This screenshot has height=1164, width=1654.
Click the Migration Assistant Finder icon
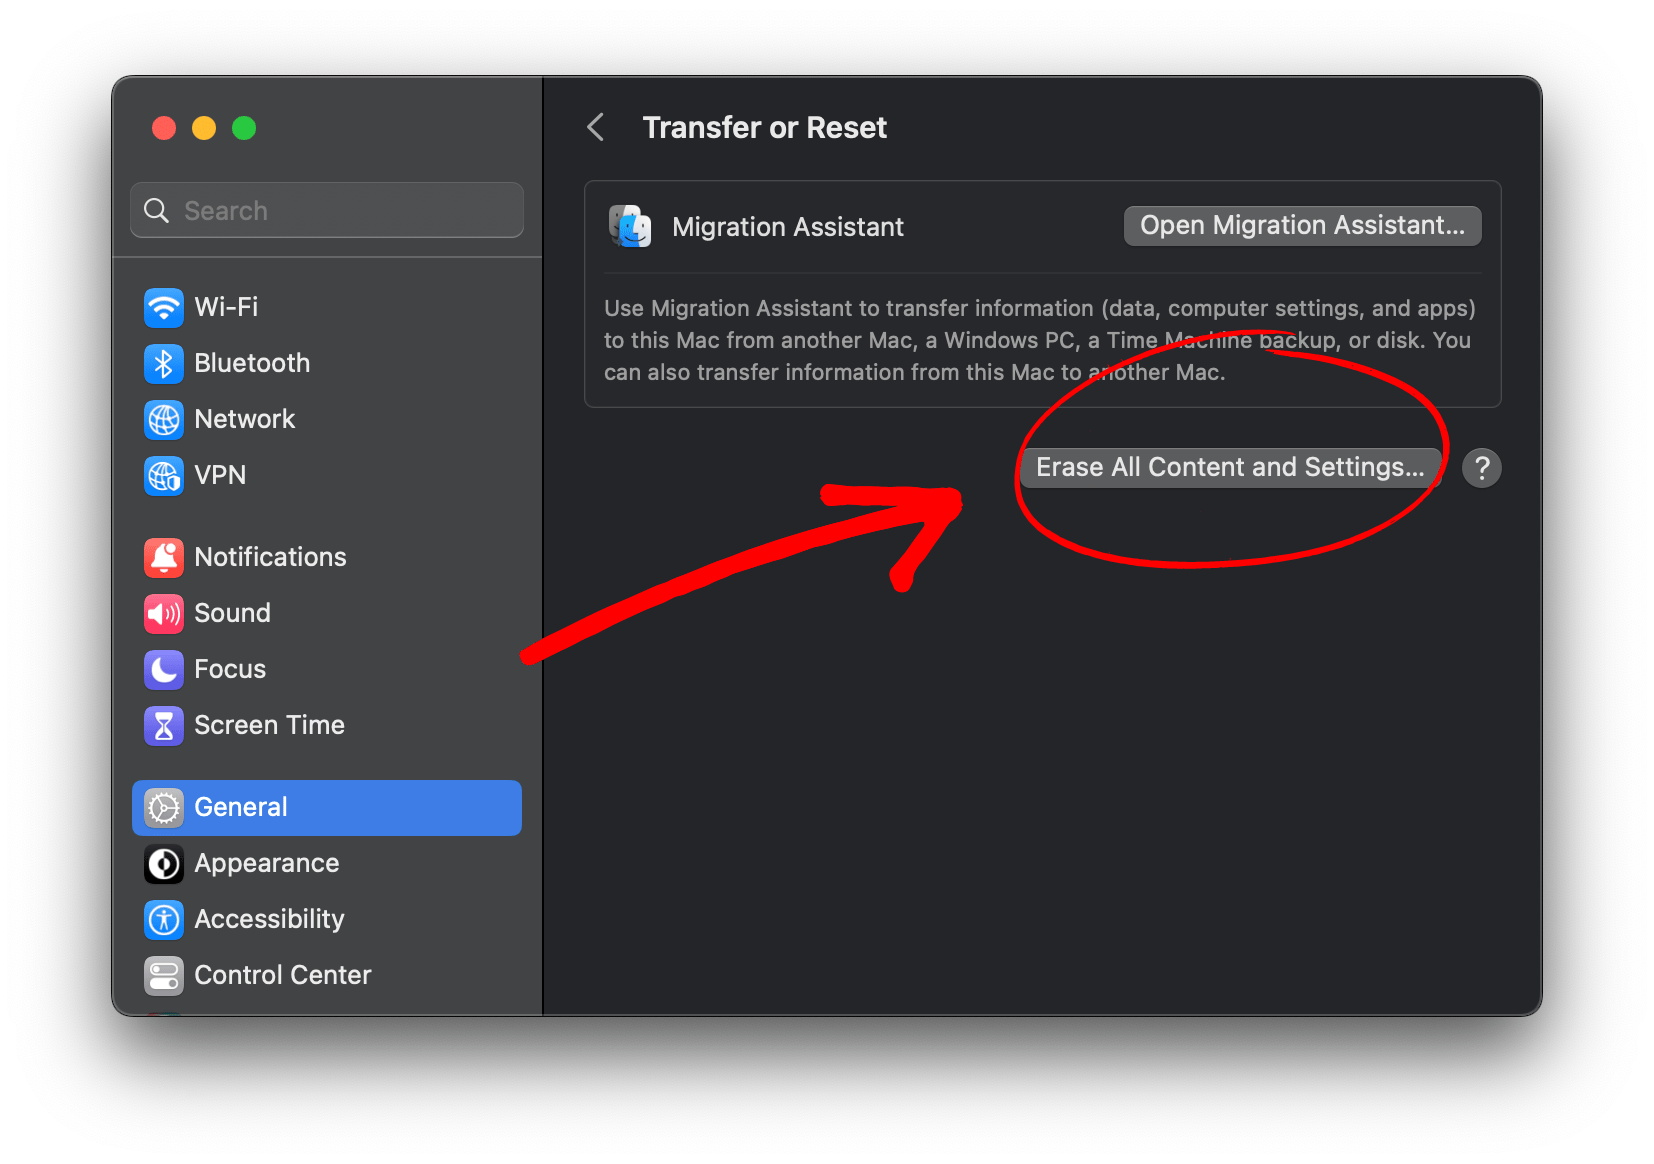pos(629,226)
